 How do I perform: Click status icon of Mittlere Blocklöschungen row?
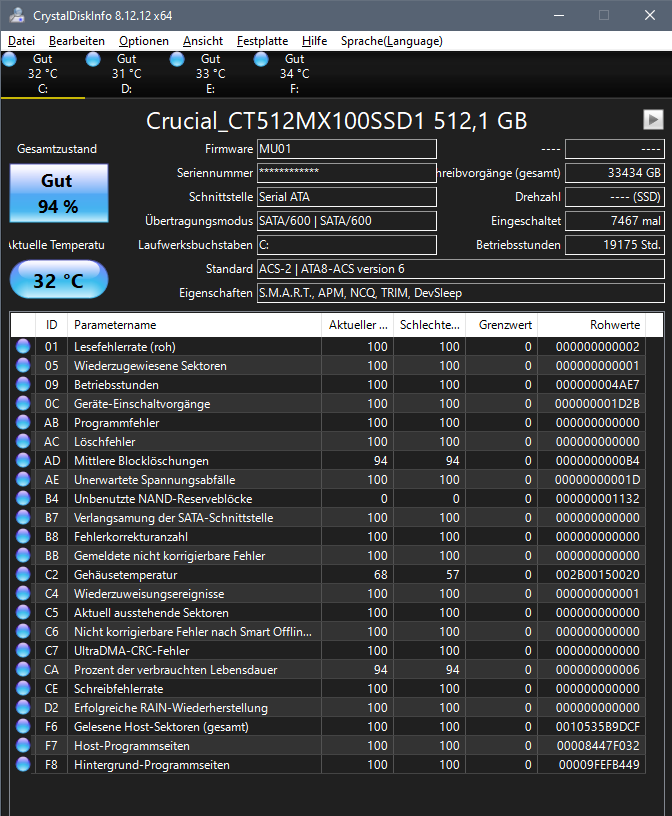23,461
